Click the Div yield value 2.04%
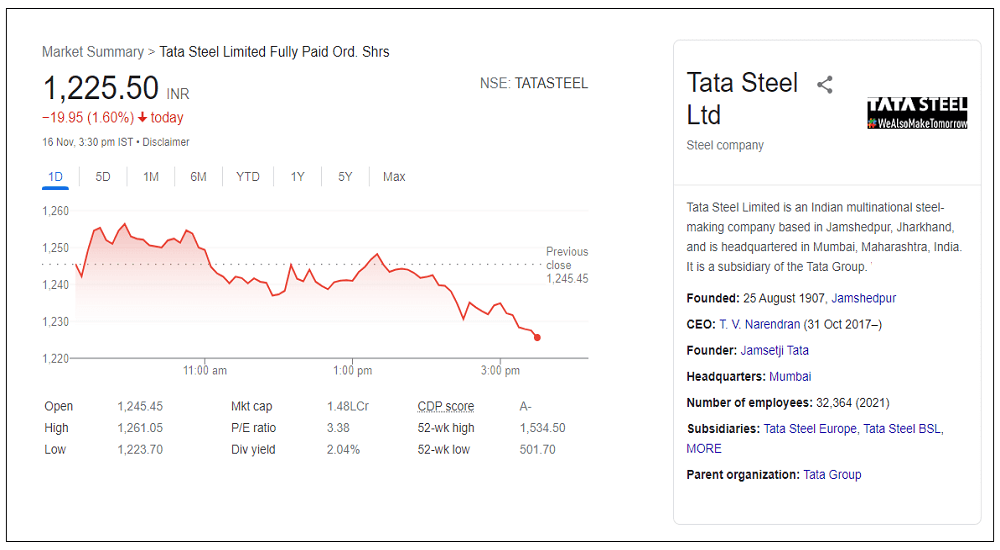This screenshot has width=1000, height=550. pyautogui.click(x=343, y=450)
